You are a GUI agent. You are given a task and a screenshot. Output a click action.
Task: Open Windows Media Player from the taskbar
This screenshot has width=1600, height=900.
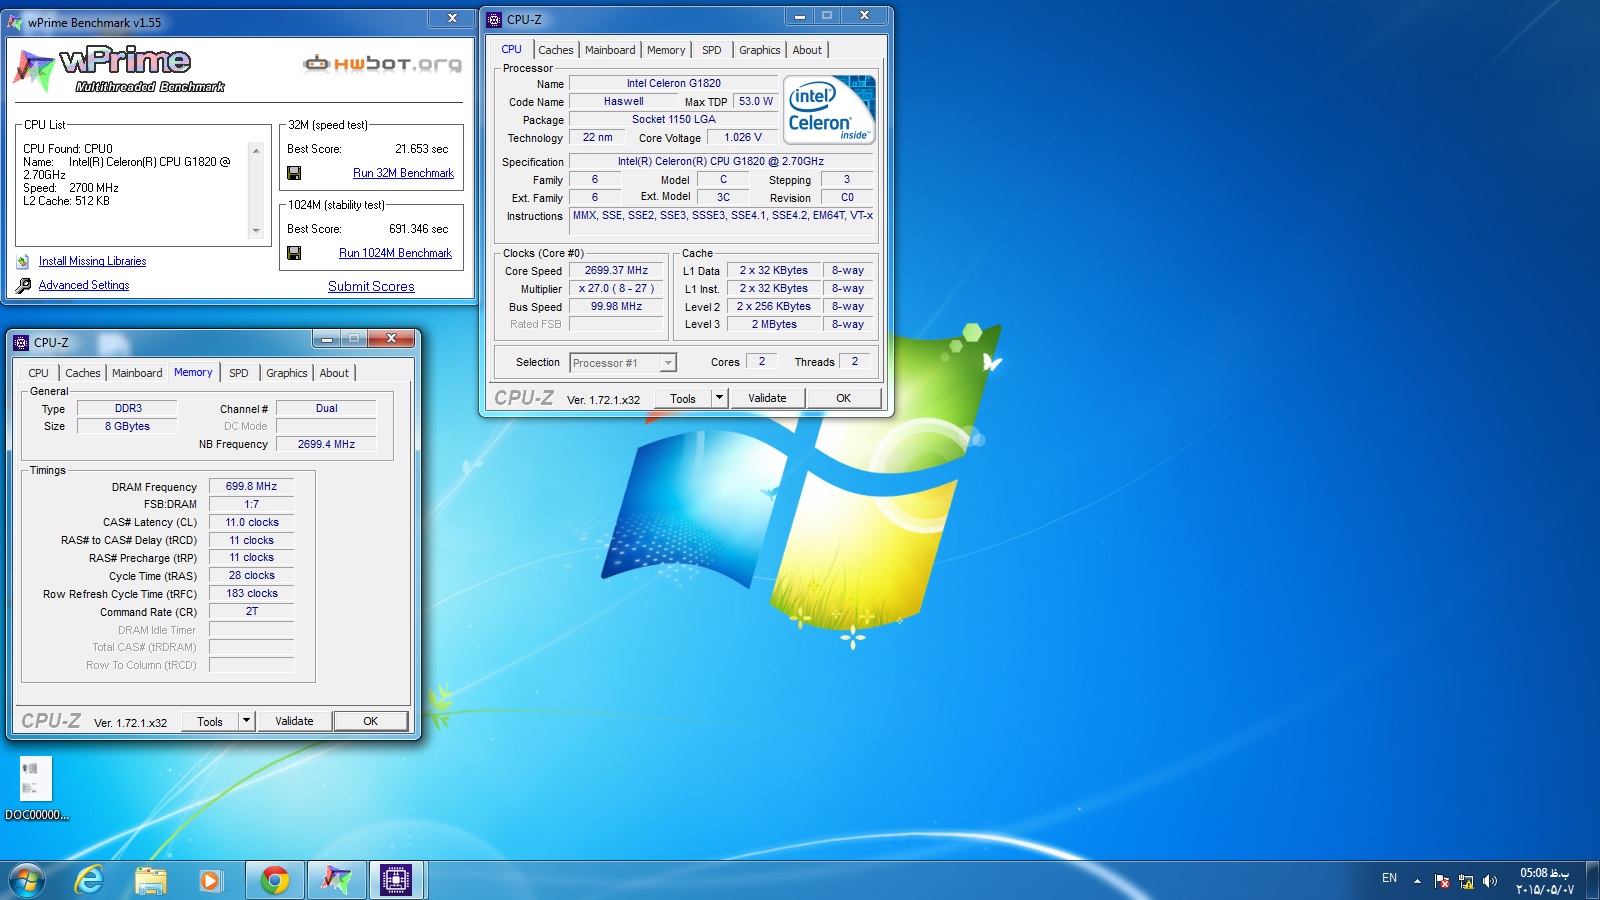click(x=210, y=880)
